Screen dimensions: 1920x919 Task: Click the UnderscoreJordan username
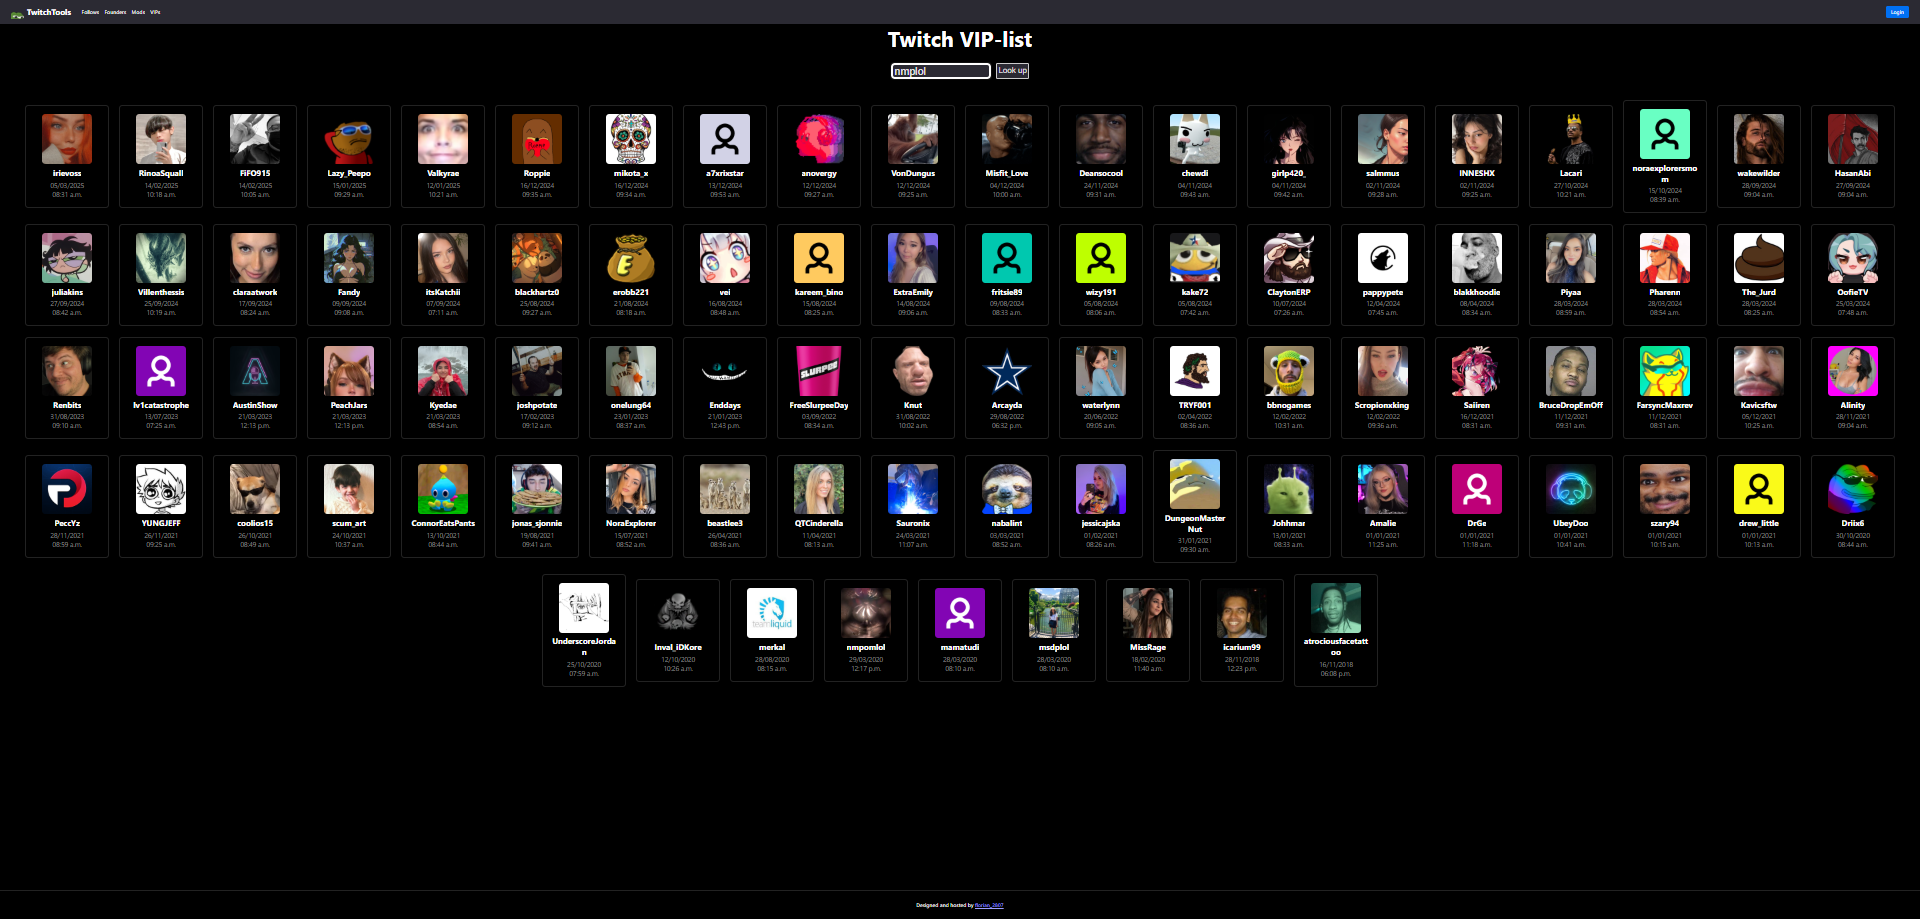pyautogui.click(x=584, y=647)
